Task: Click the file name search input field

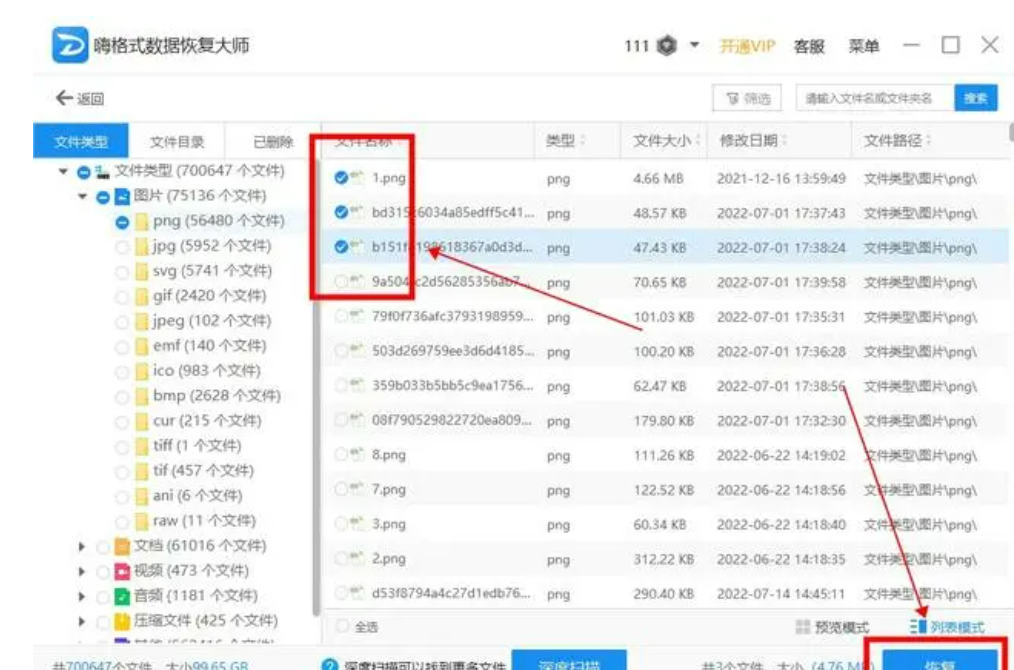Action: point(875,98)
